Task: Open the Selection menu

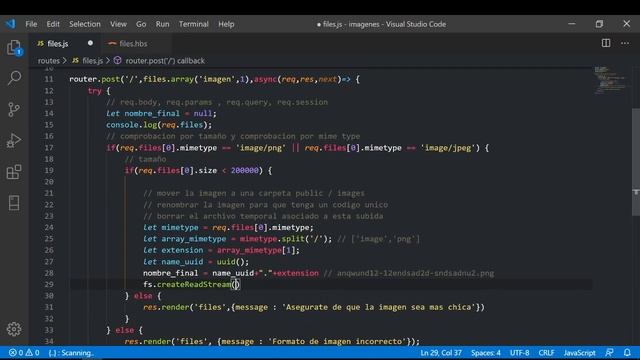Action: (x=84, y=24)
